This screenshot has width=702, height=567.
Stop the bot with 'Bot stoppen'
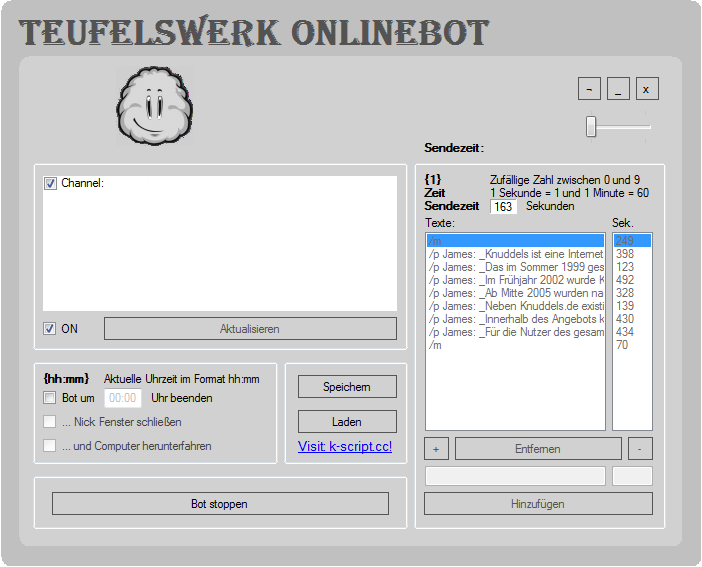220,504
